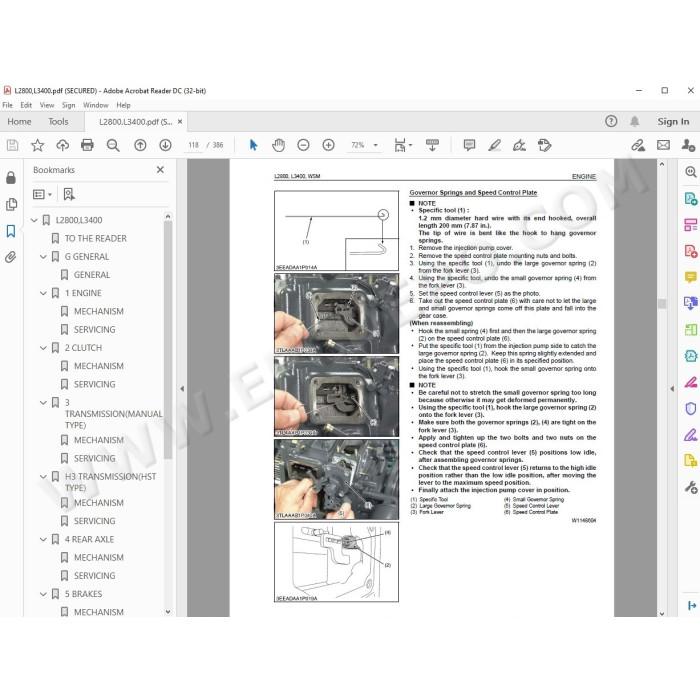
Task: Open More Tools wrench icon in right pane
Action: coord(691,488)
